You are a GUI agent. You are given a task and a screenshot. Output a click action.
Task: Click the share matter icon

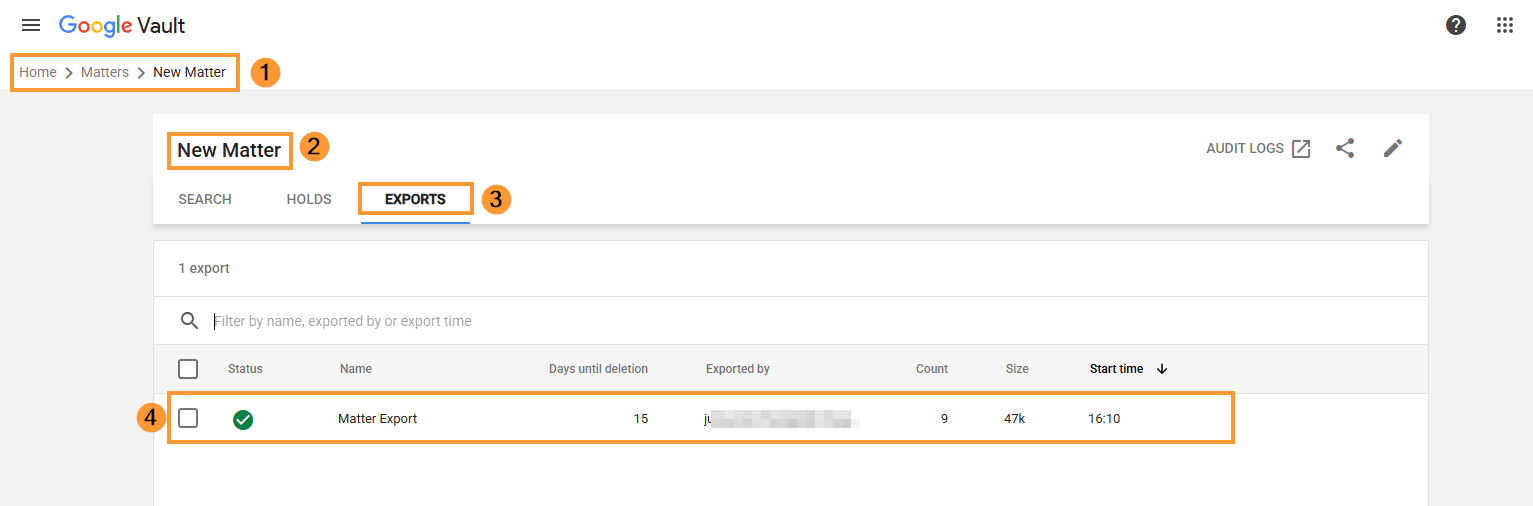(x=1345, y=148)
